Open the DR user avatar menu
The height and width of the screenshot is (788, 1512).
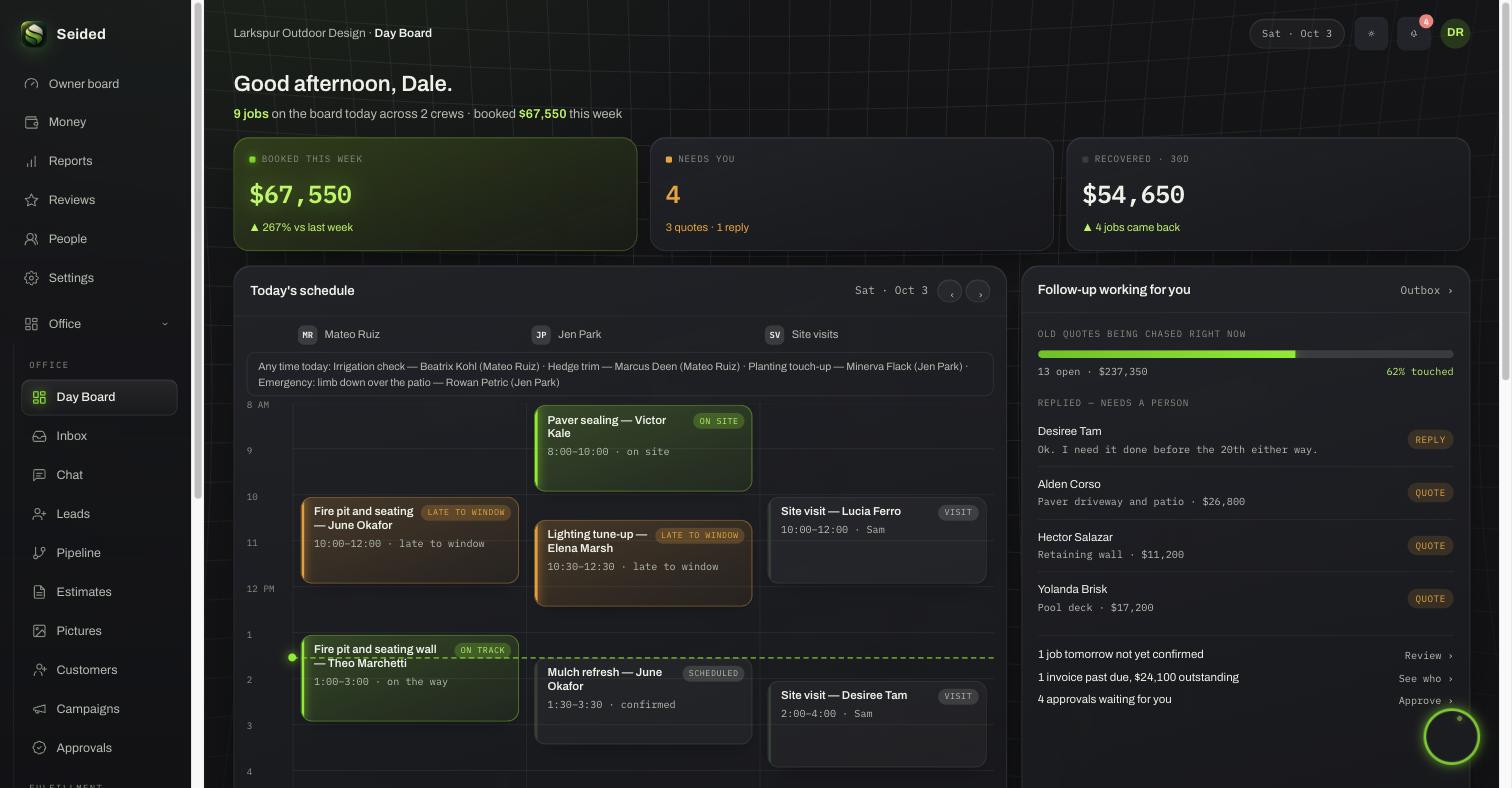click(1455, 33)
